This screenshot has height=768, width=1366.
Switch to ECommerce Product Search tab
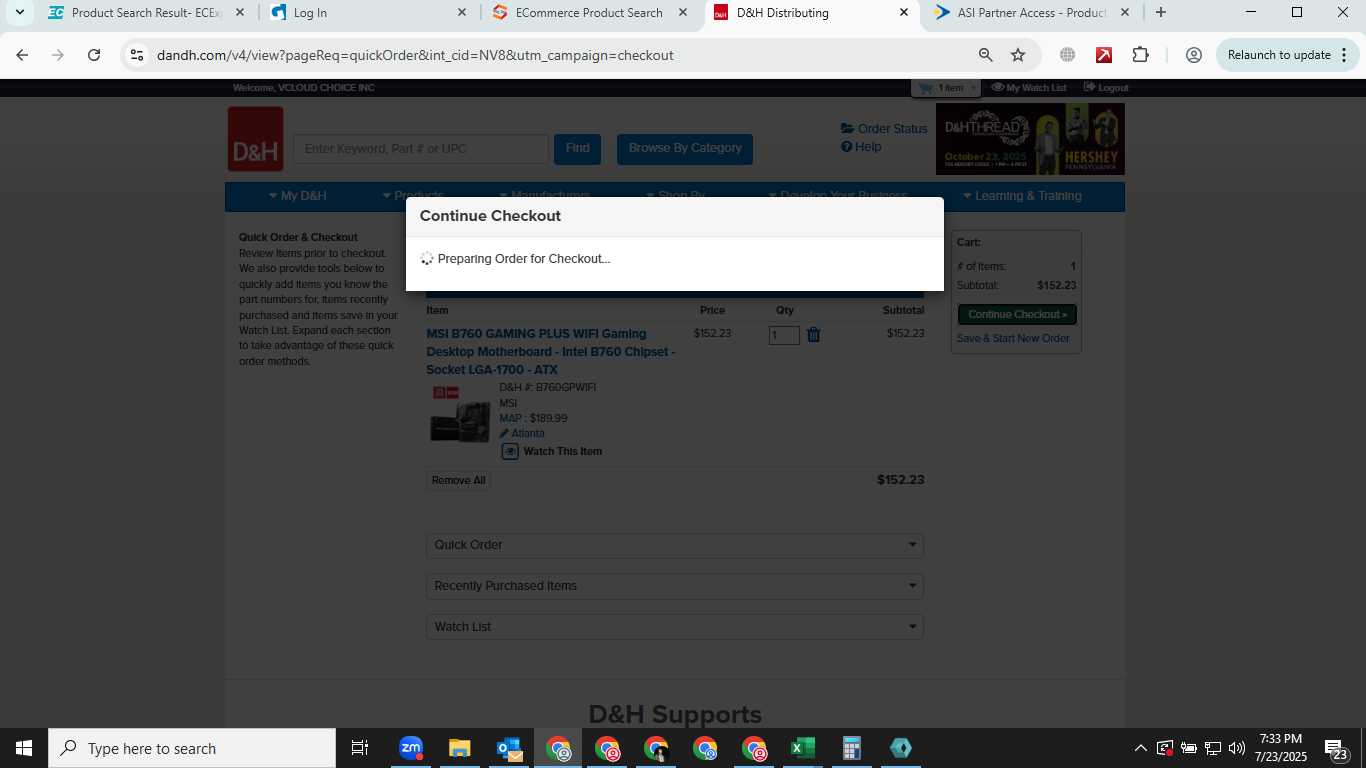coord(590,13)
